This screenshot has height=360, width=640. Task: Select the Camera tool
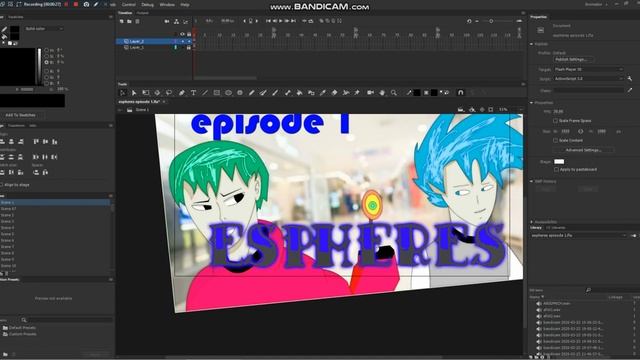click(370, 93)
